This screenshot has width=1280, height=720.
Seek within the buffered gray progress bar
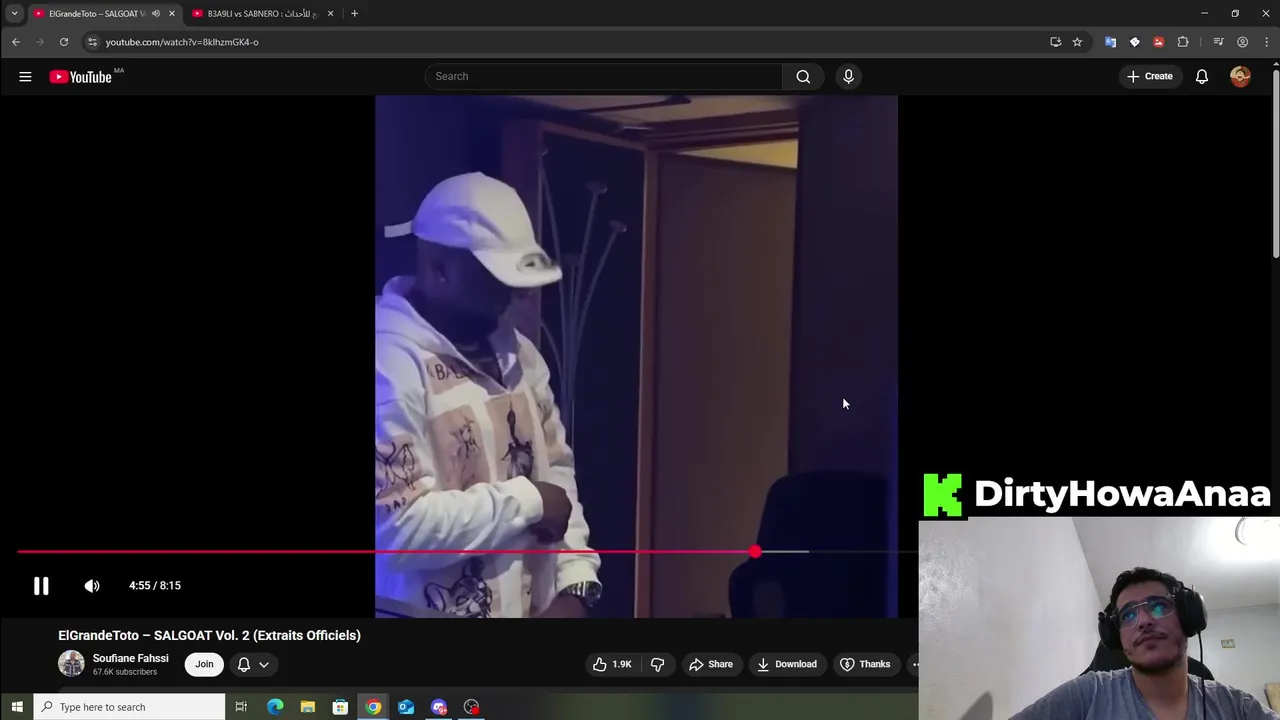785,551
